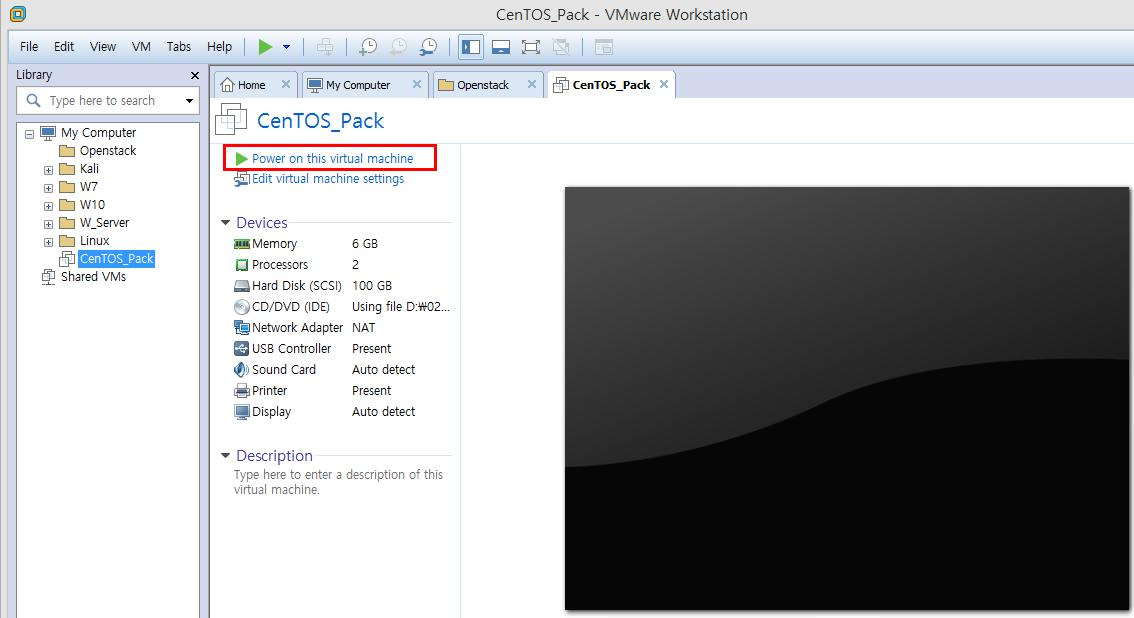Click the Hard Disk (SCSI) icon
The image size is (1134, 618).
coord(242,286)
